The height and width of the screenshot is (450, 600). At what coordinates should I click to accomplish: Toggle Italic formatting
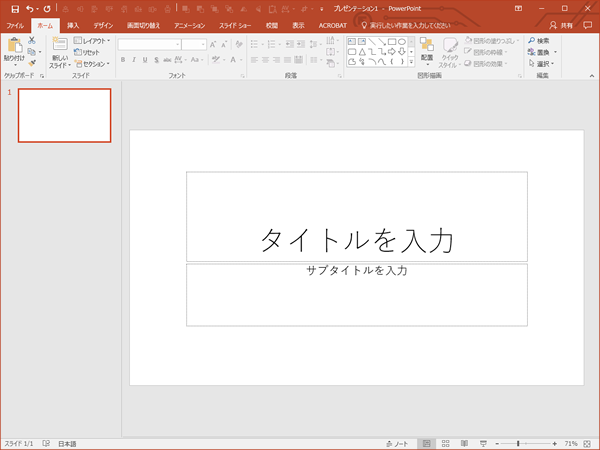click(x=134, y=60)
